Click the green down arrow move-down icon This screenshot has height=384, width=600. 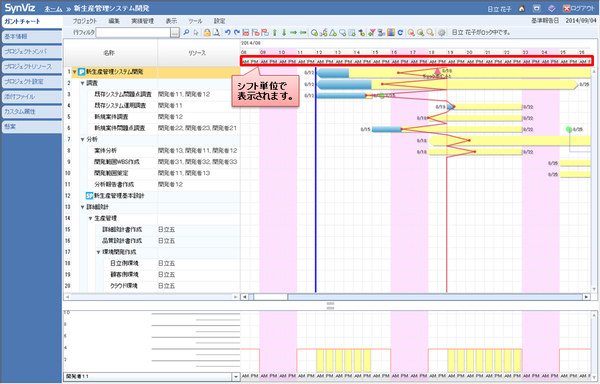[284, 33]
